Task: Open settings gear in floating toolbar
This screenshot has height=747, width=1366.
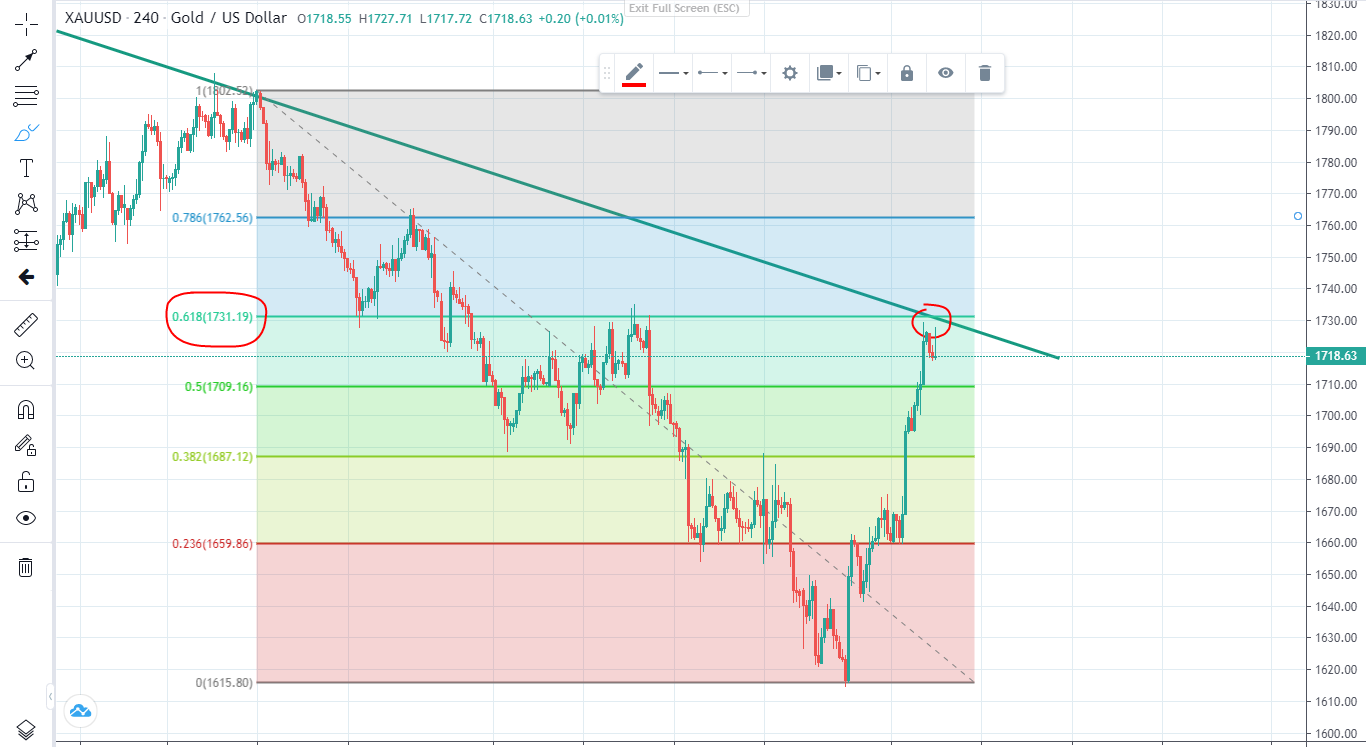Action: [x=790, y=73]
